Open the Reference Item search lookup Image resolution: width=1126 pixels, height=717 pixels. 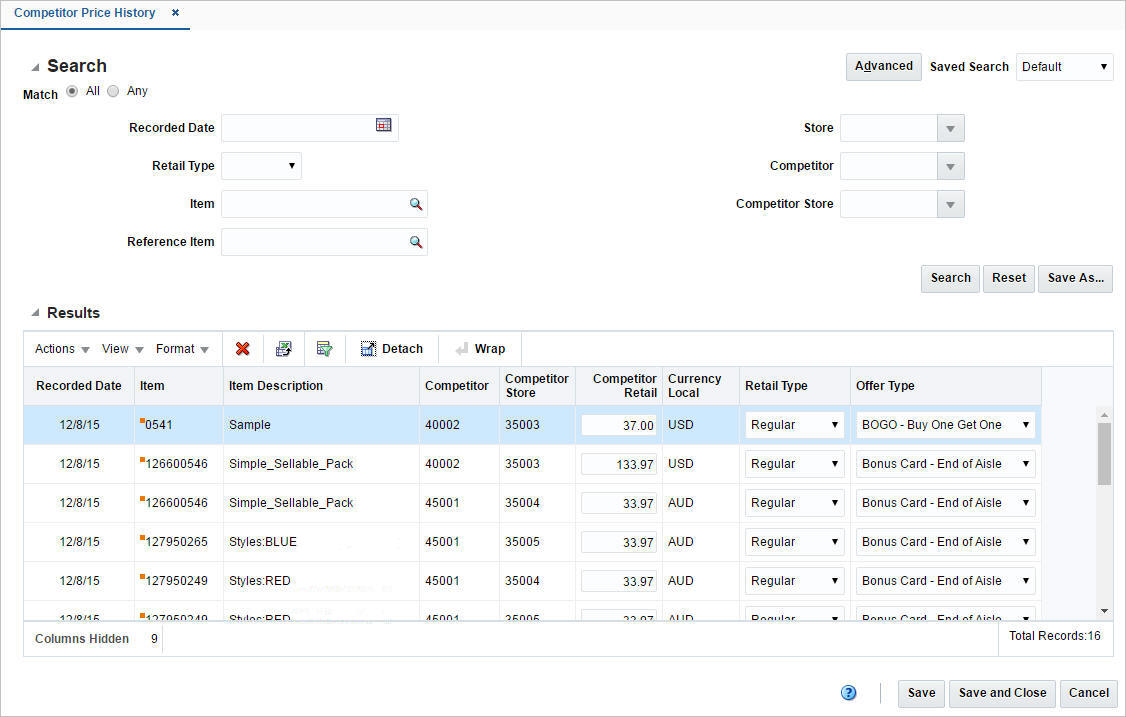pyautogui.click(x=416, y=241)
